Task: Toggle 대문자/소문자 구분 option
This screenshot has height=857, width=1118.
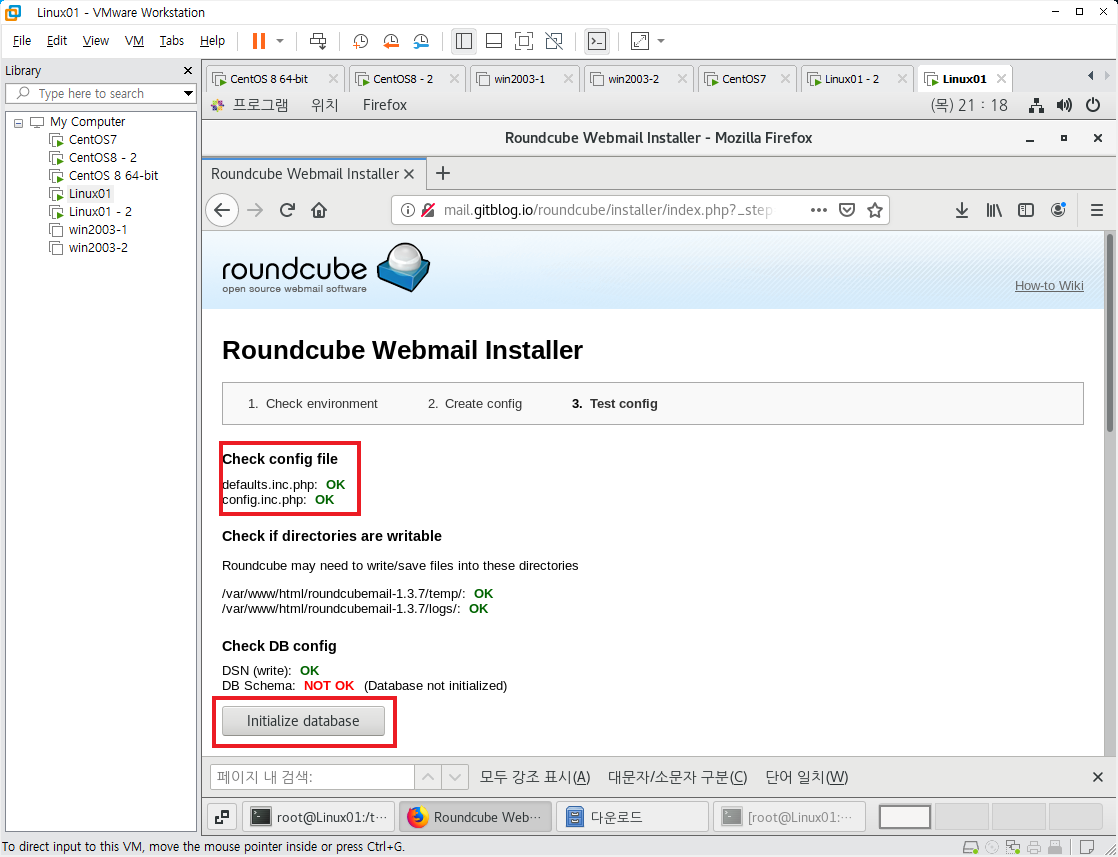Action: [x=677, y=777]
